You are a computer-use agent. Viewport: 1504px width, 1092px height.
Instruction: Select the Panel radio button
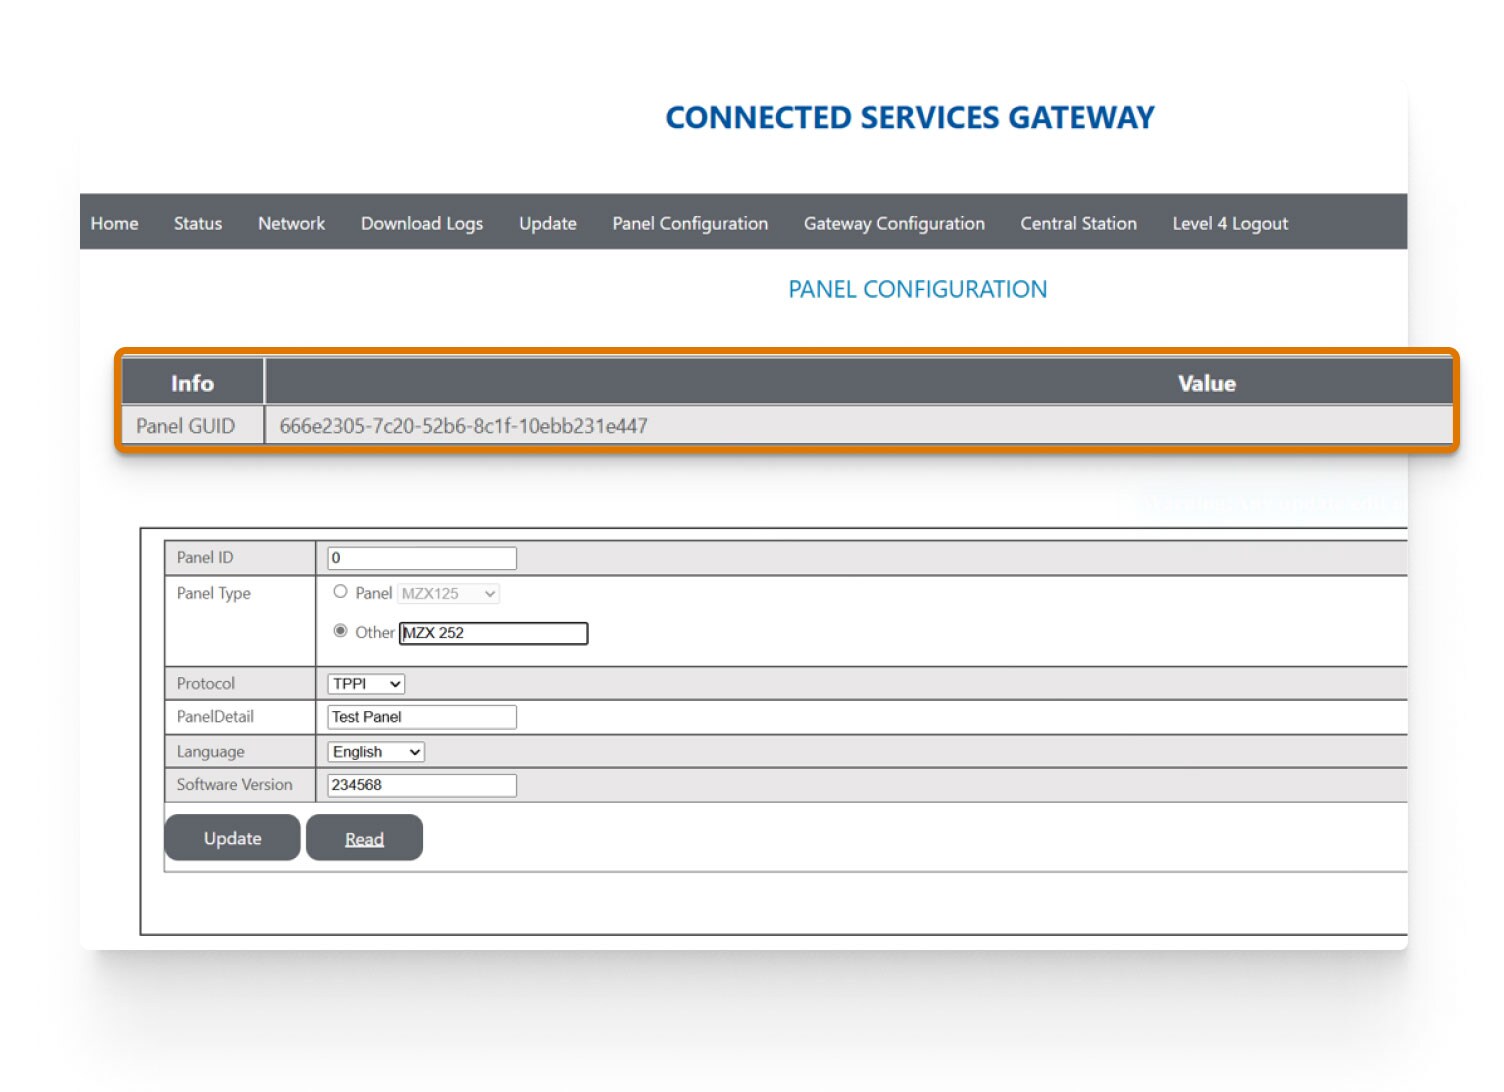[x=340, y=592]
